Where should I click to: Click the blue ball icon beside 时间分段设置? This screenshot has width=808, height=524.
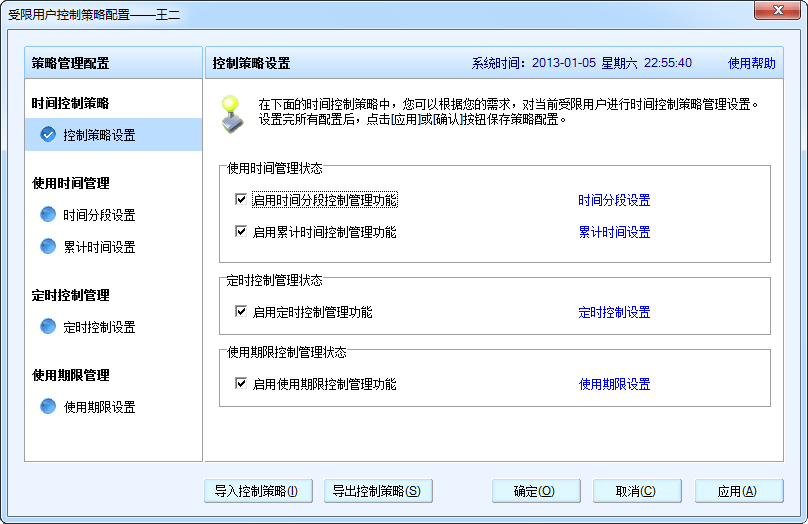(x=48, y=215)
